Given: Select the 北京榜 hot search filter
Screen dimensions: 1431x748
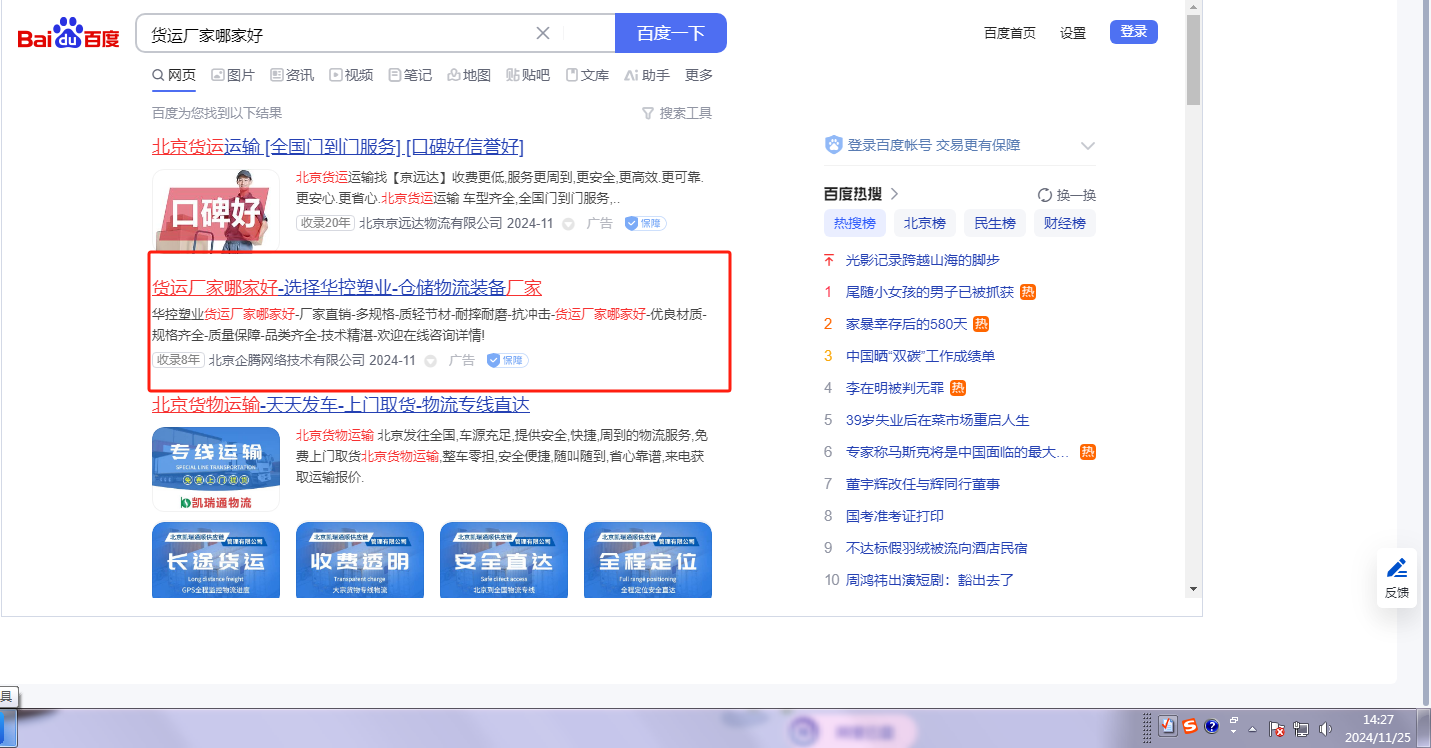Looking at the screenshot, I should (x=925, y=223).
